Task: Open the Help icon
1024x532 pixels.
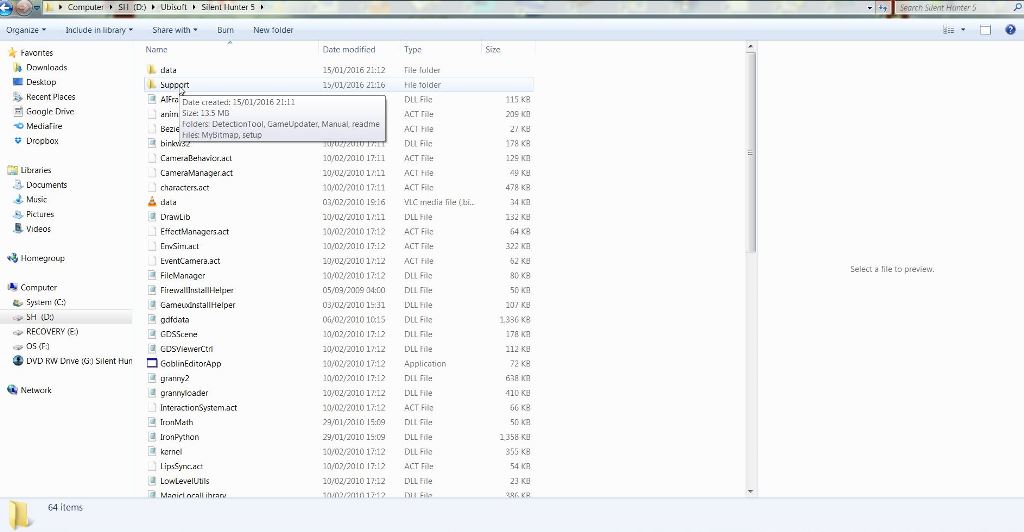Action: click(x=1010, y=30)
